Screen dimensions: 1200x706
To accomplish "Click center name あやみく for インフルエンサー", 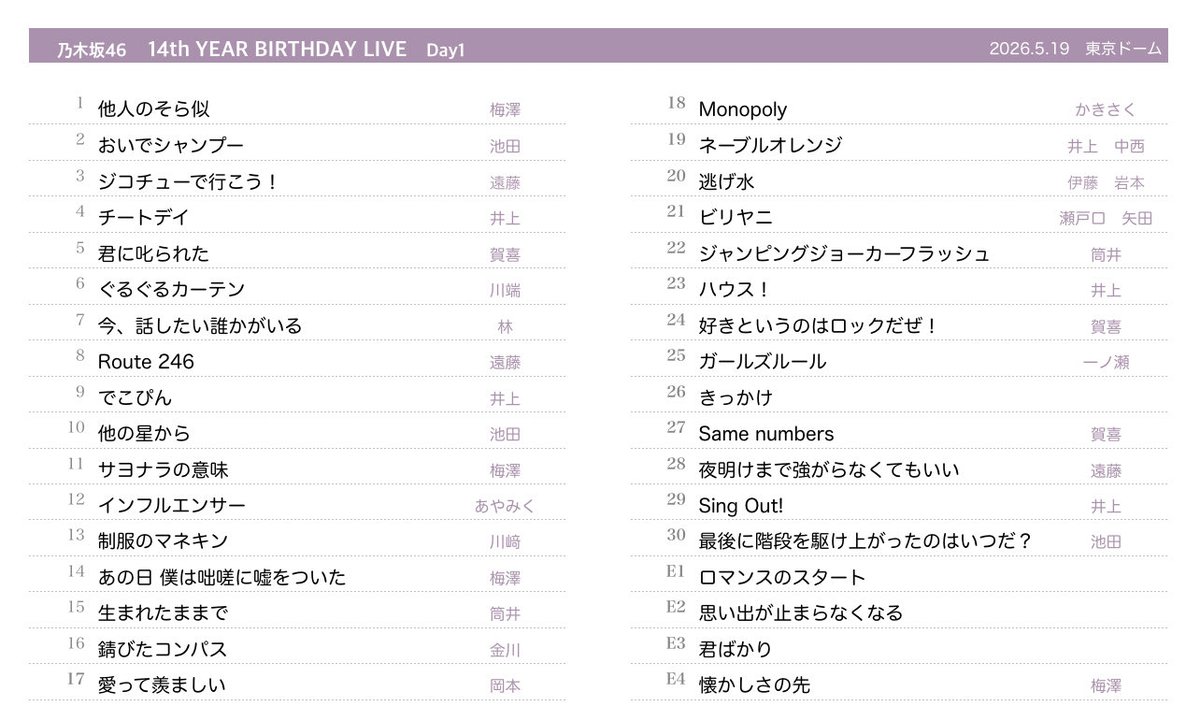I will click(505, 506).
